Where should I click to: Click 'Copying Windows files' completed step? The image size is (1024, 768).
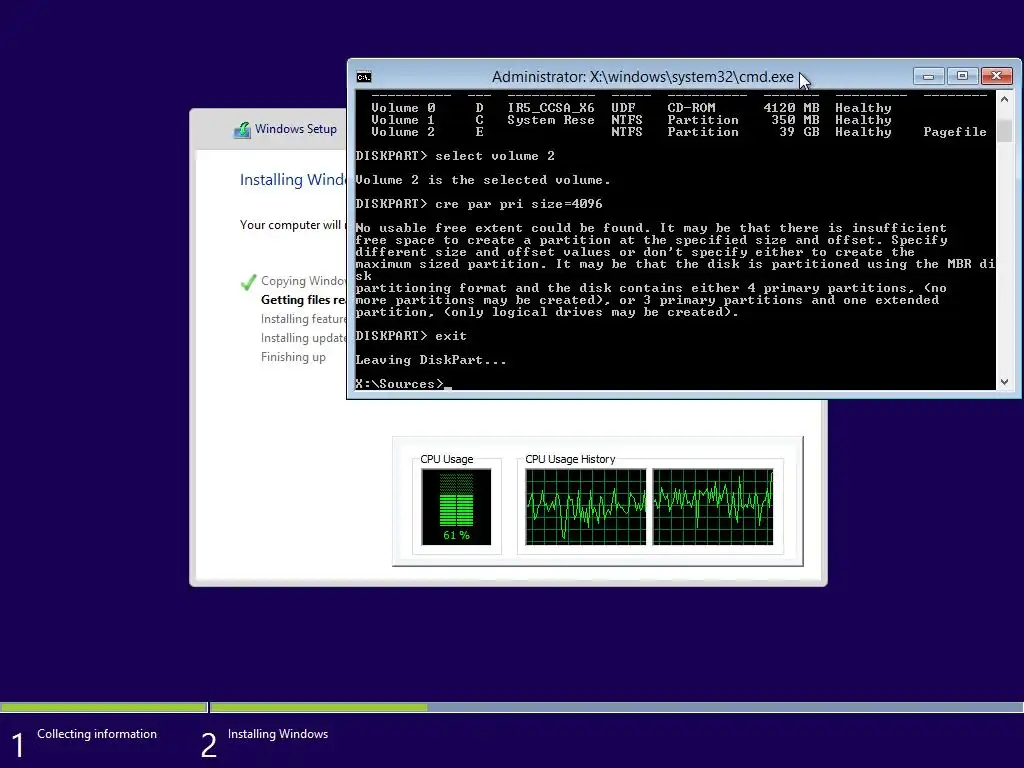304,281
